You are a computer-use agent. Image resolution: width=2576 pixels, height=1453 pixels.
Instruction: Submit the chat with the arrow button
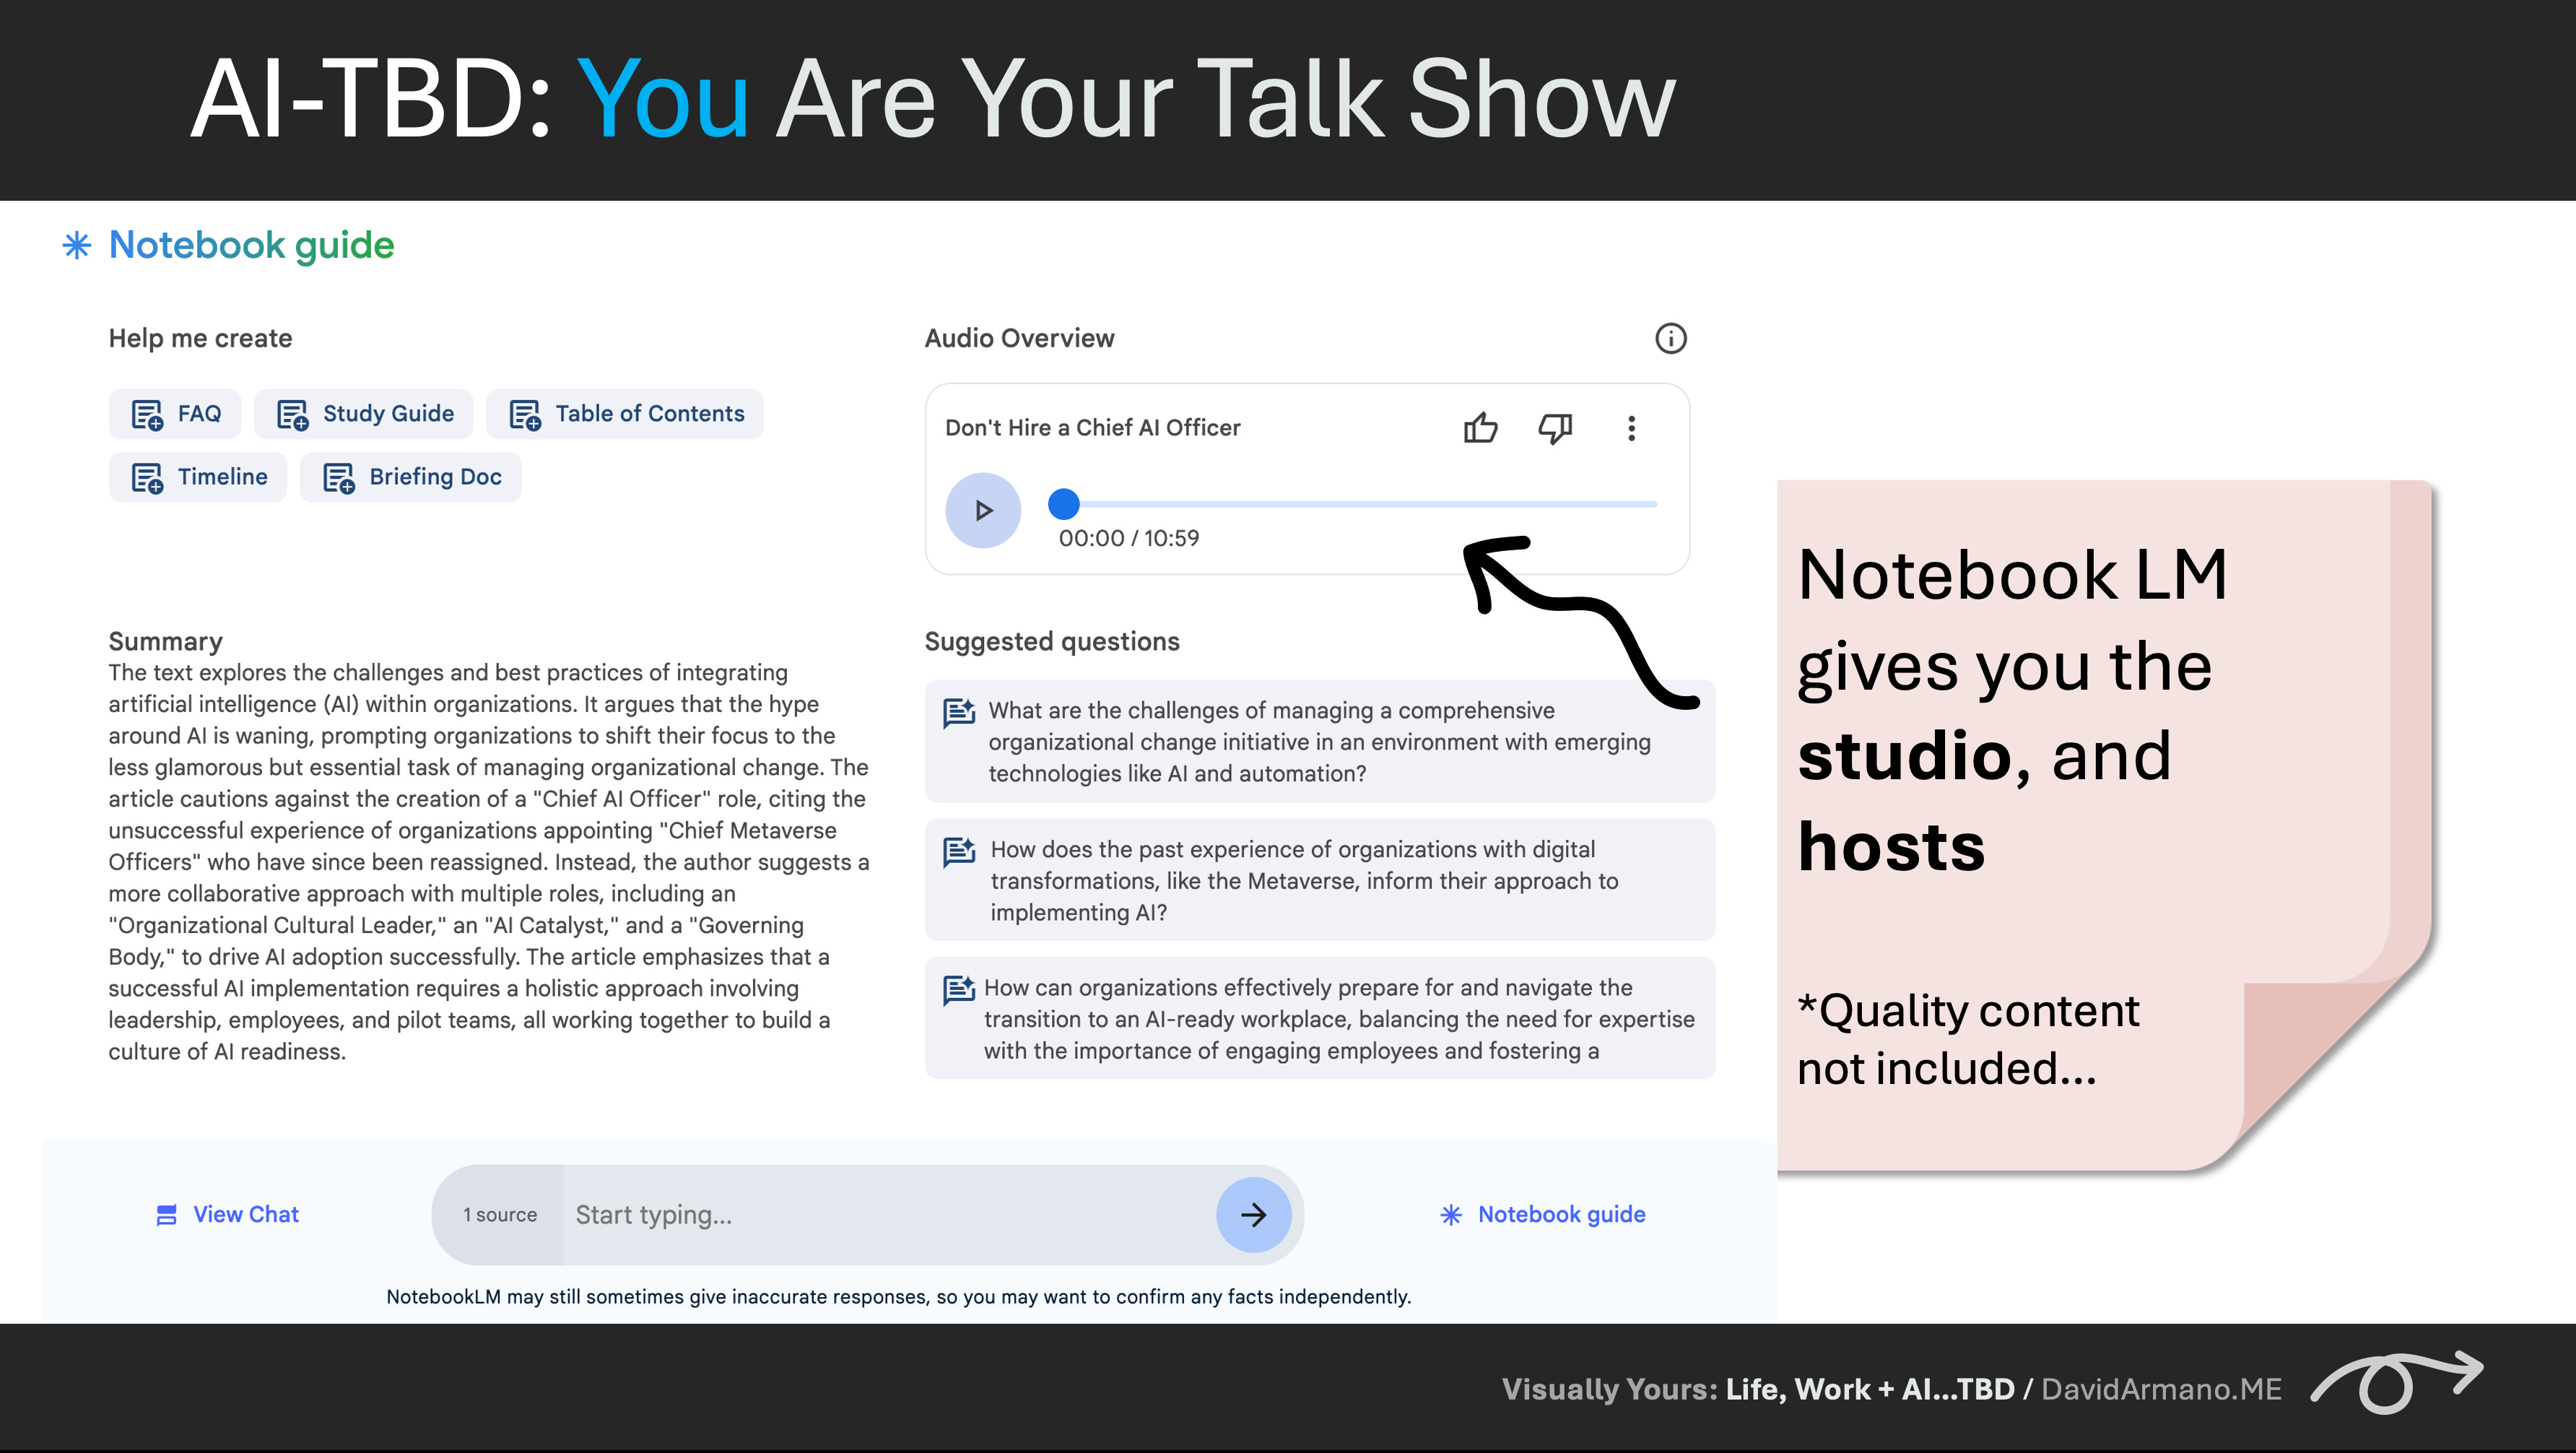pos(1253,1214)
